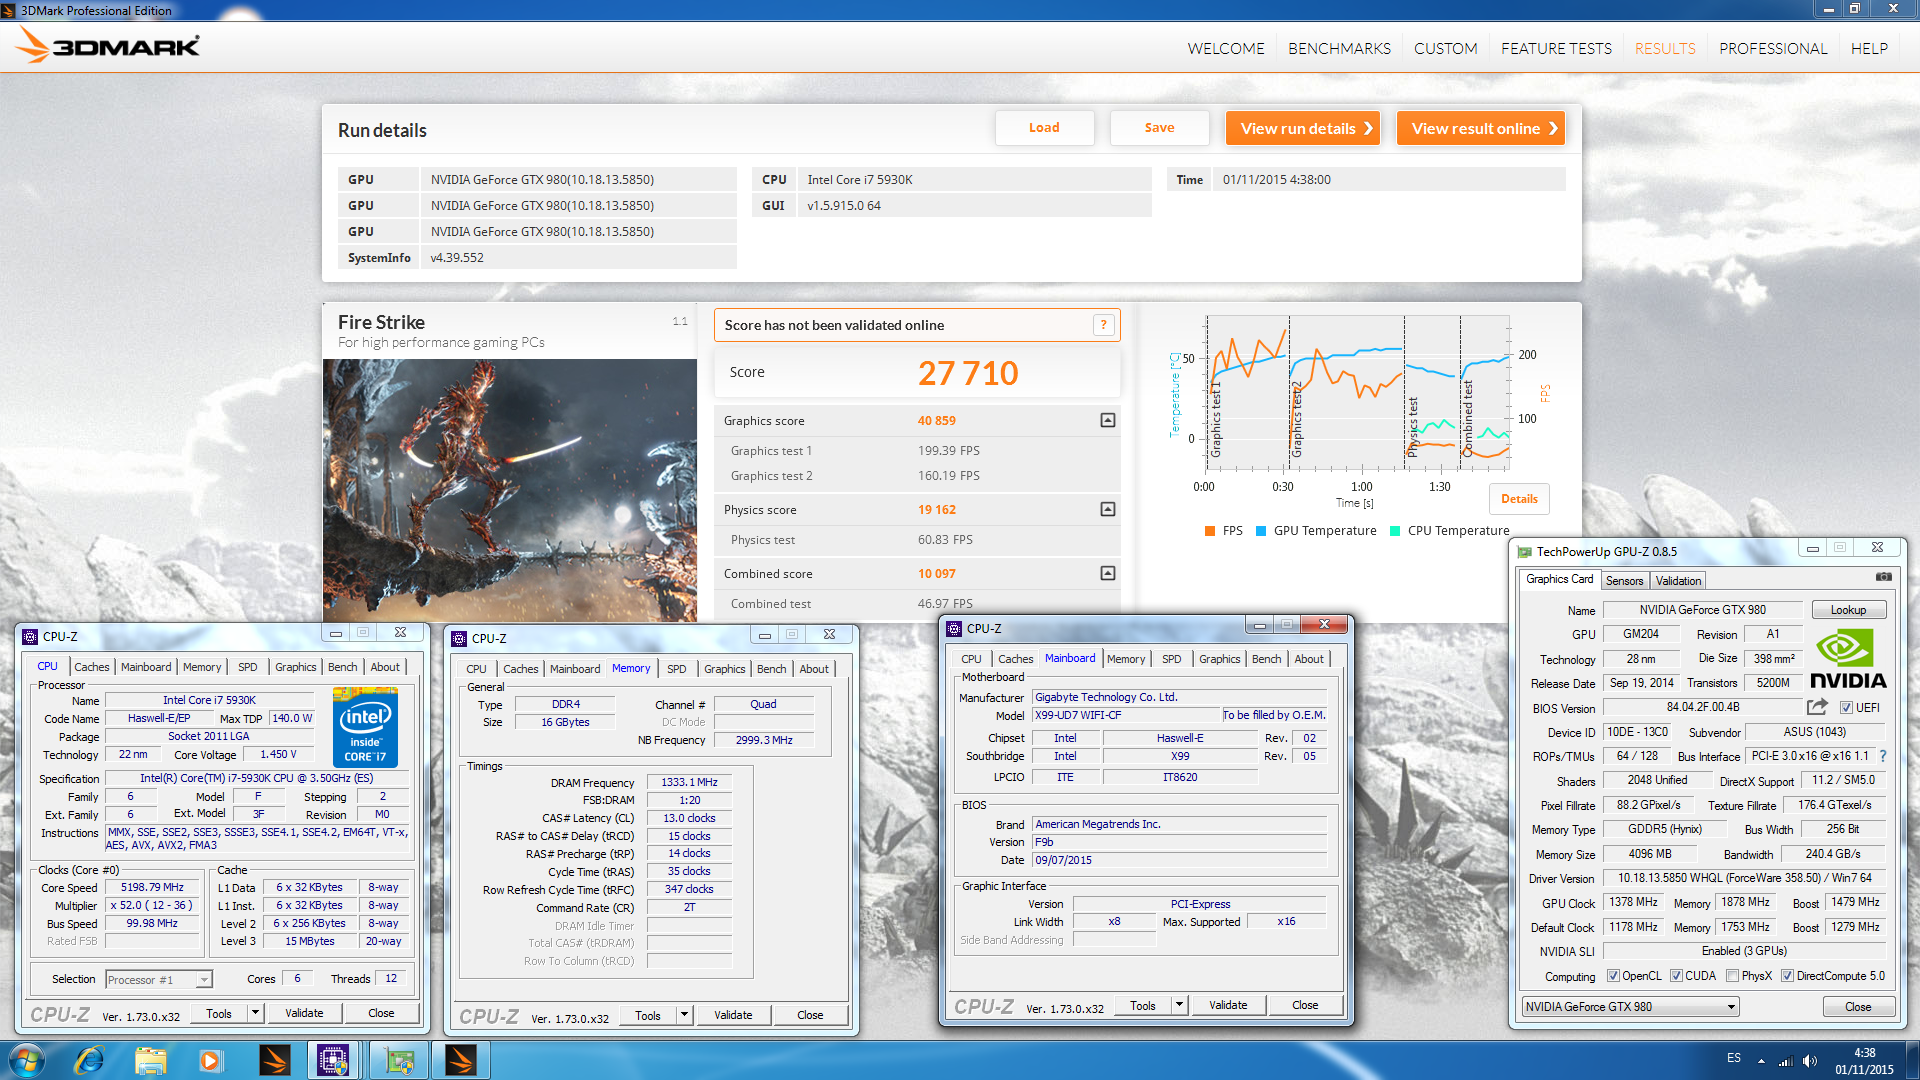Show hidden system tray icons

[1761, 1061]
